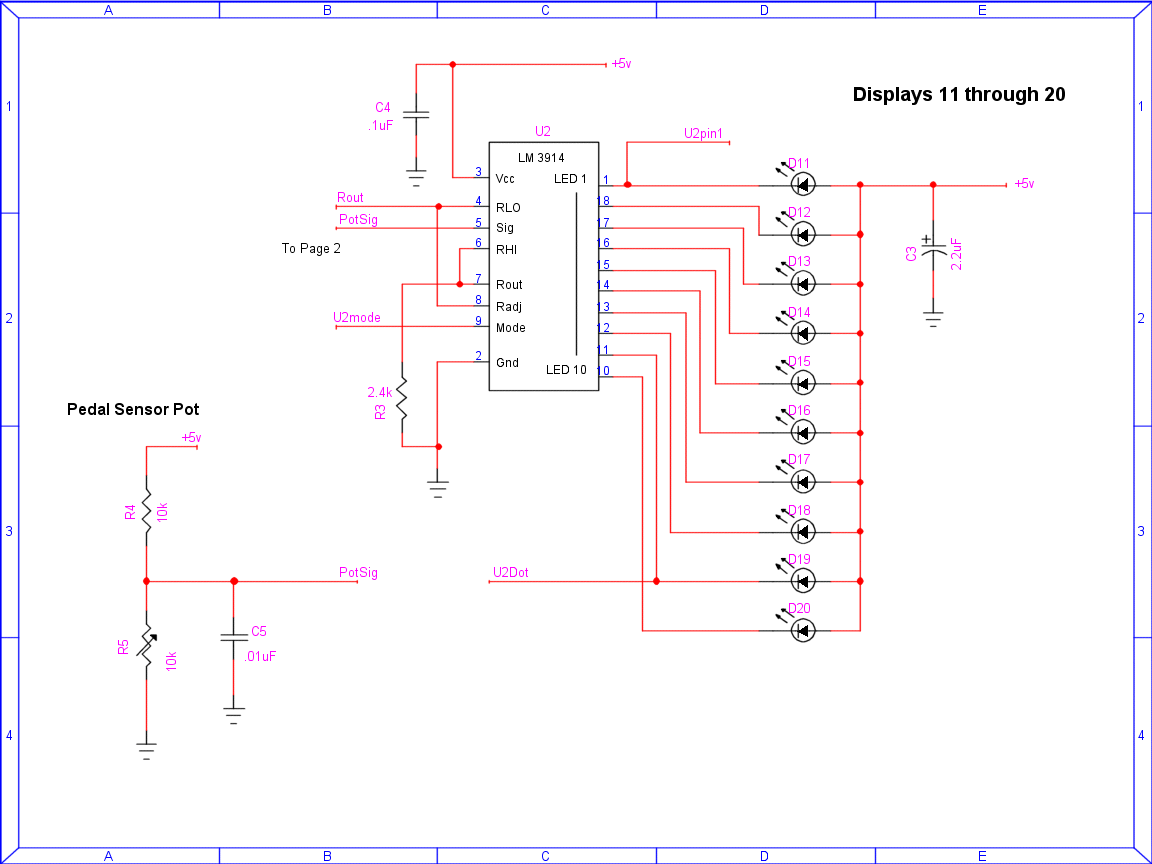Click the "10k" value beside R5

point(170,661)
